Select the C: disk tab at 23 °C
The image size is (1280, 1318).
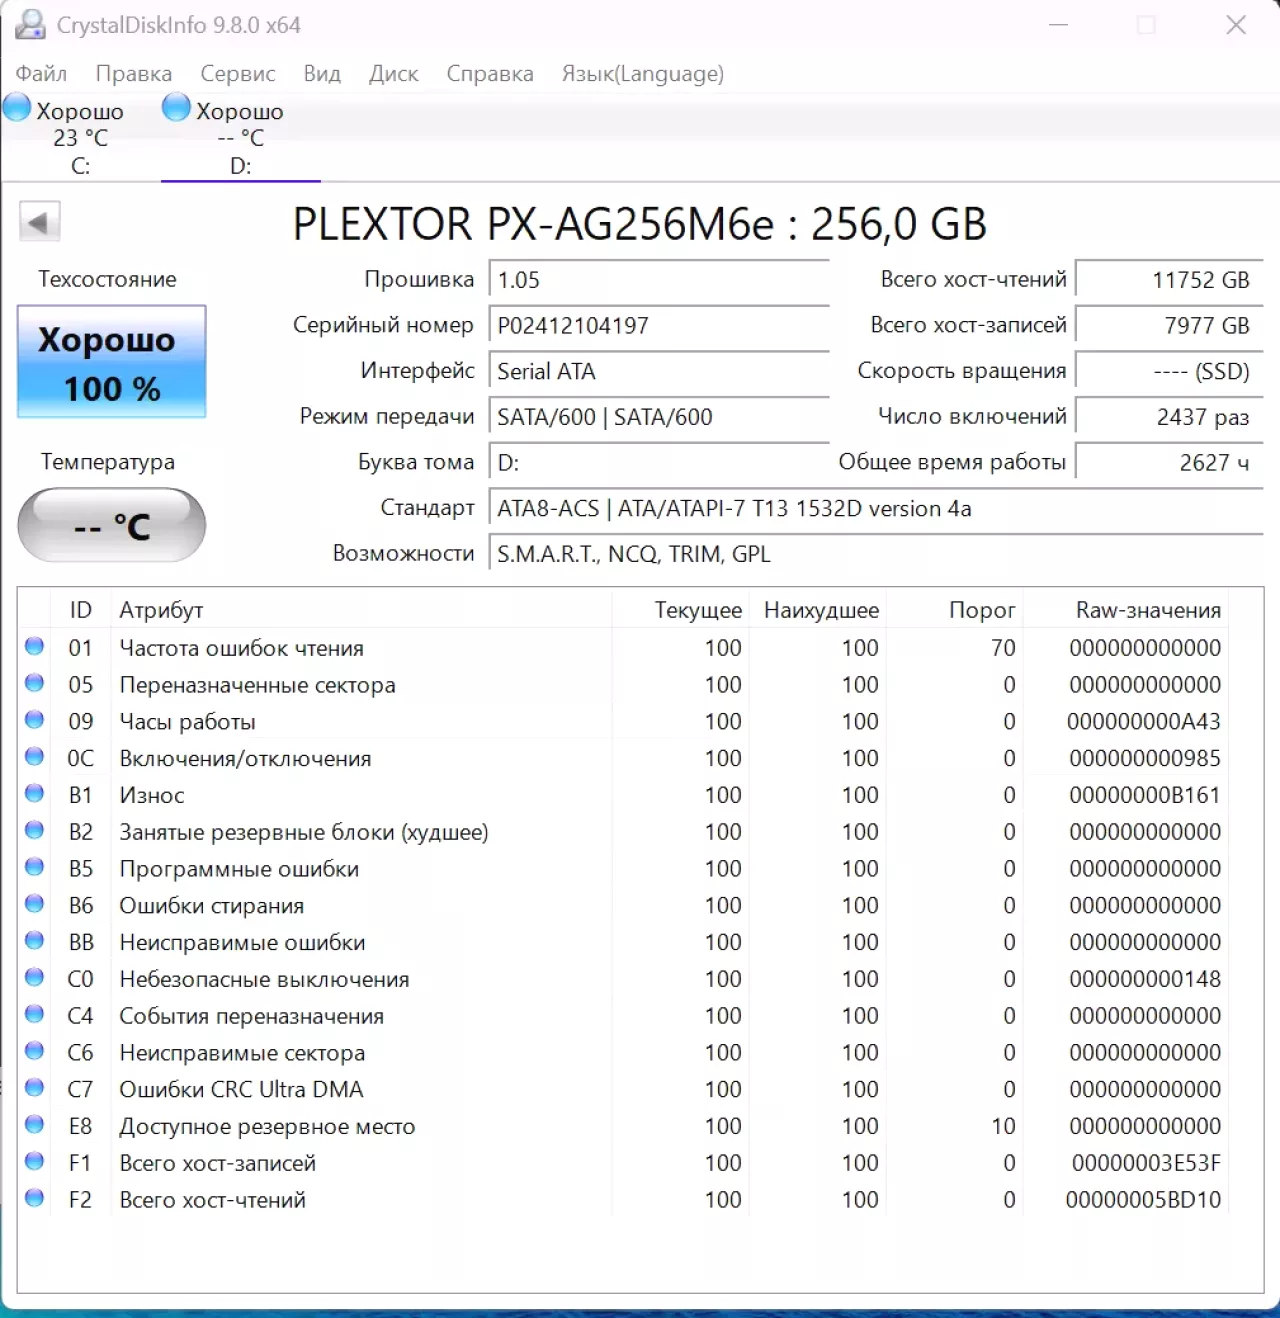[x=80, y=139]
